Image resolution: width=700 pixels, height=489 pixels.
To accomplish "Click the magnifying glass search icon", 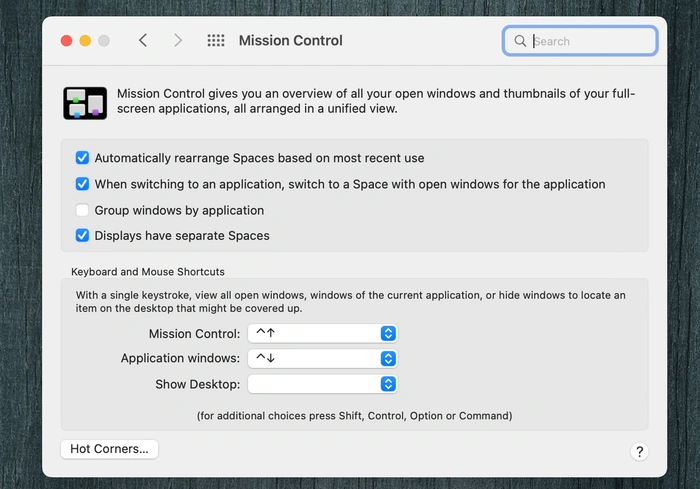I will [520, 41].
